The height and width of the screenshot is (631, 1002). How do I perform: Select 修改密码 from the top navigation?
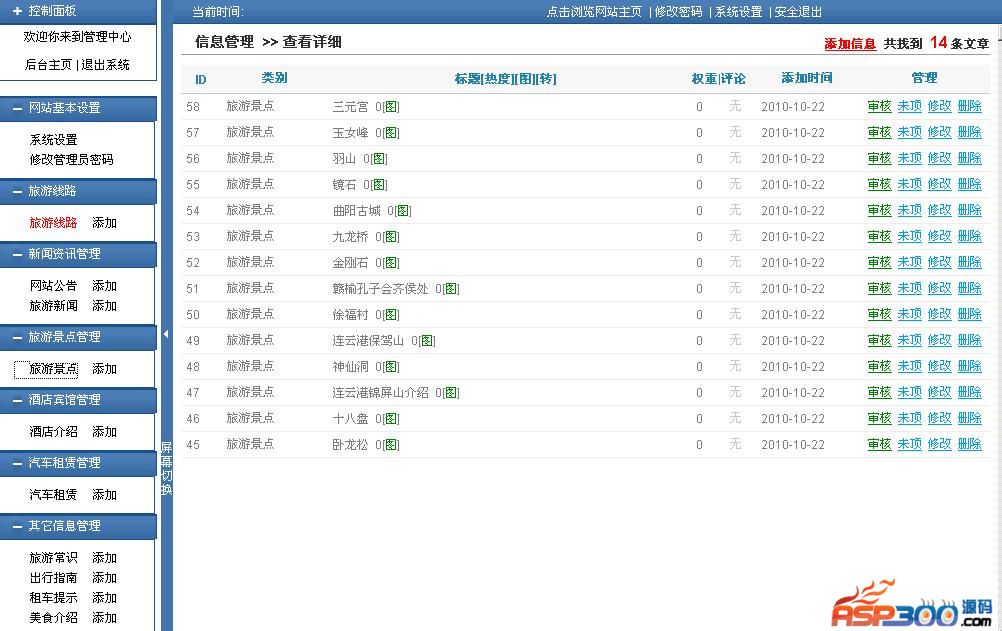pyautogui.click(x=678, y=12)
